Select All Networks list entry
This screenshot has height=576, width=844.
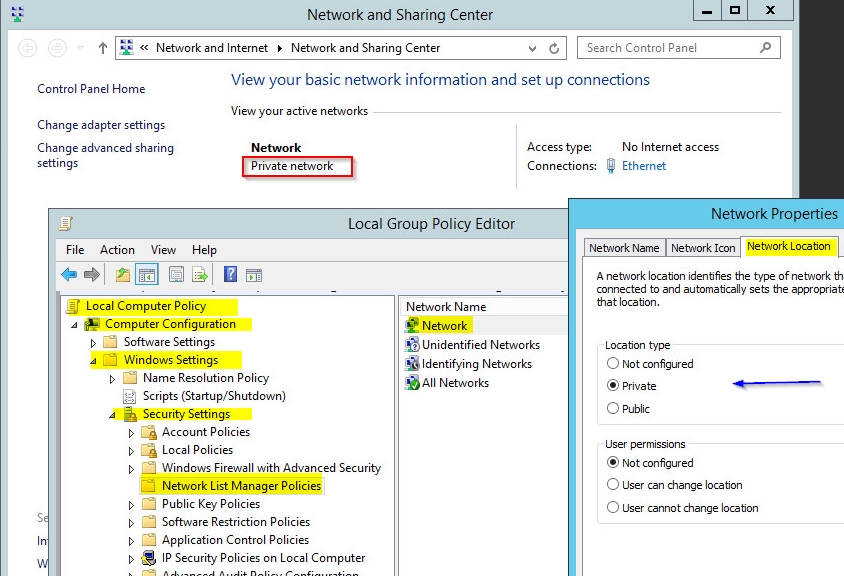[x=455, y=383]
